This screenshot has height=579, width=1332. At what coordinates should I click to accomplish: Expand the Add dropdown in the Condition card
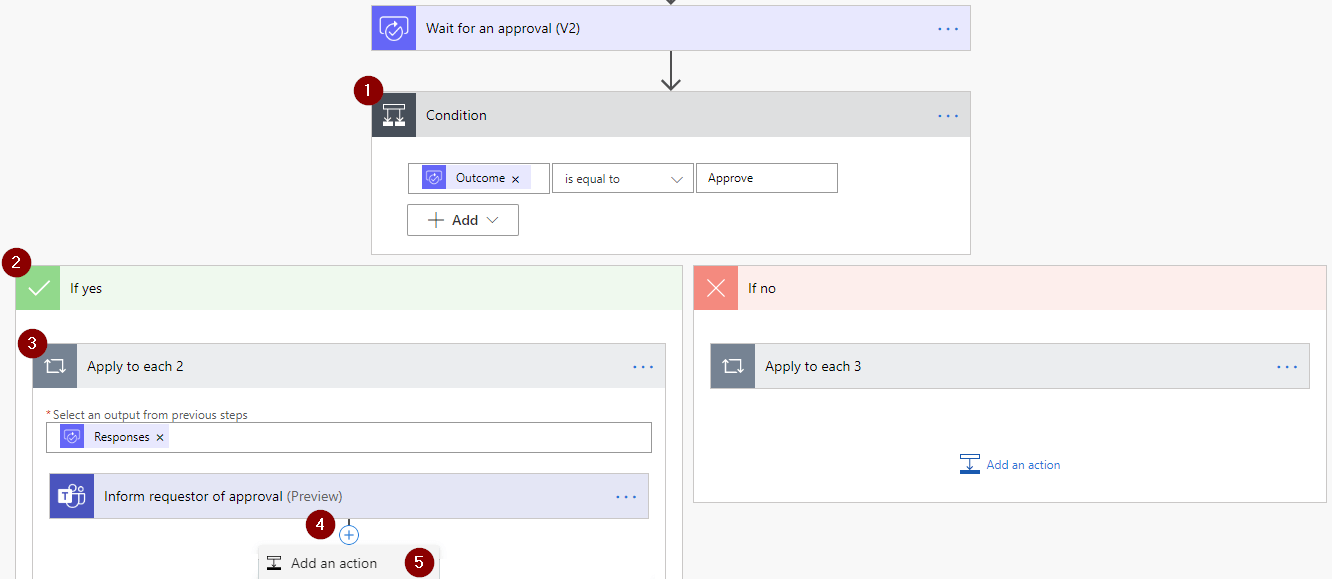tap(462, 219)
